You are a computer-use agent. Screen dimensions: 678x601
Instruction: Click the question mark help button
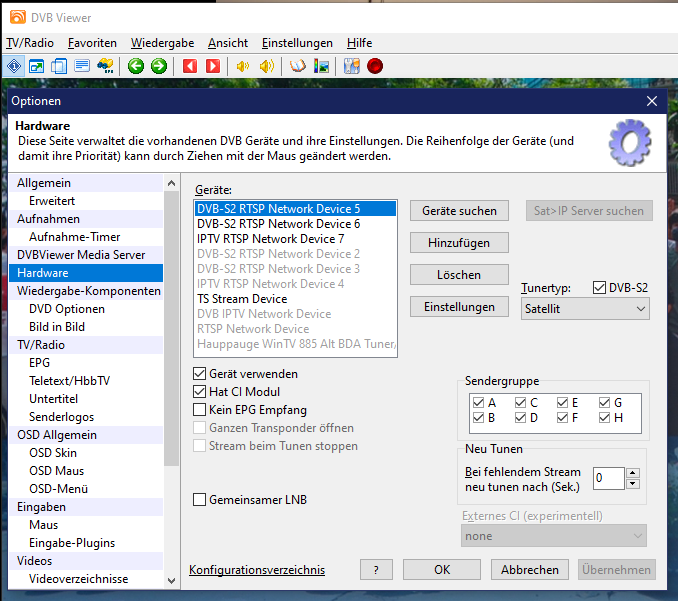pyautogui.click(x=376, y=569)
